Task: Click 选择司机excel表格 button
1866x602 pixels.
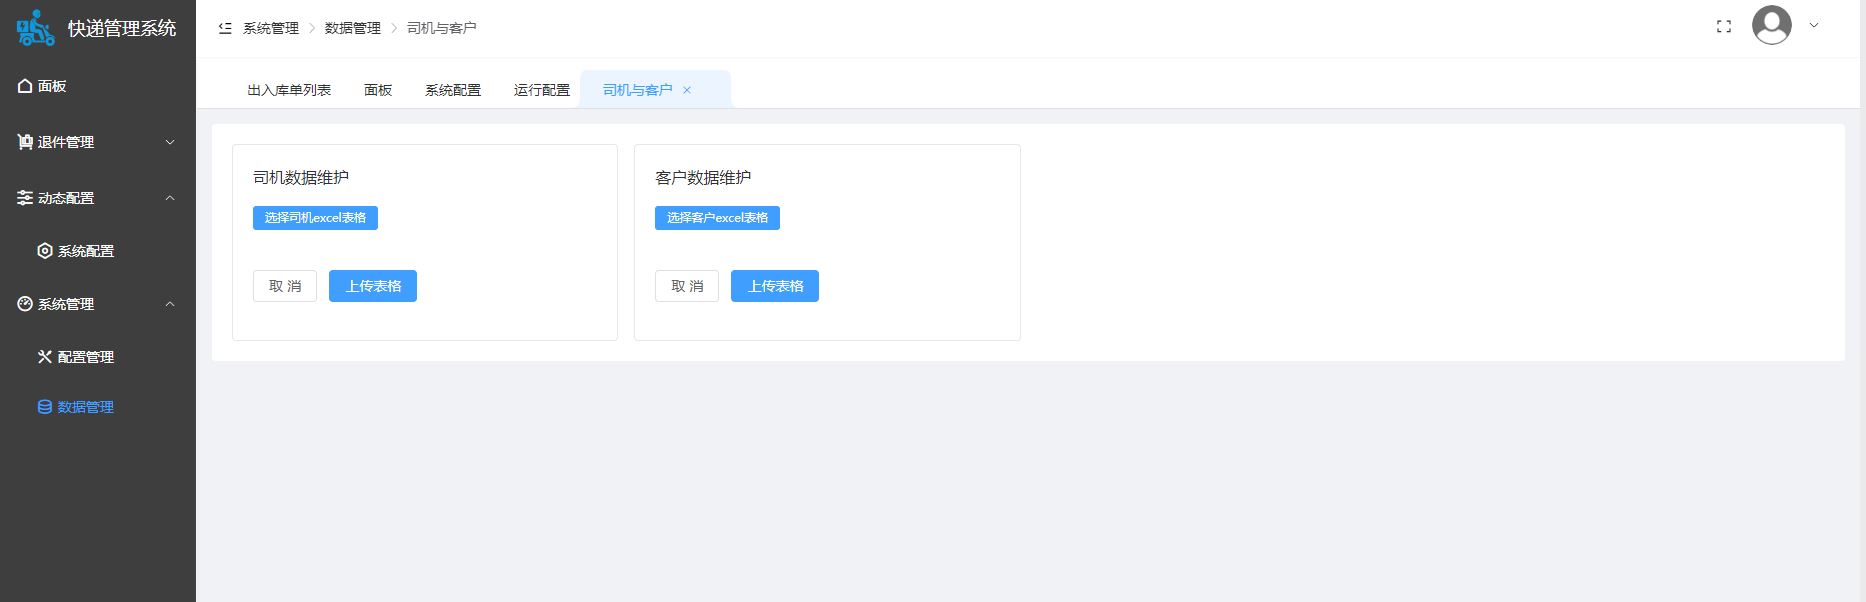Action: (315, 218)
